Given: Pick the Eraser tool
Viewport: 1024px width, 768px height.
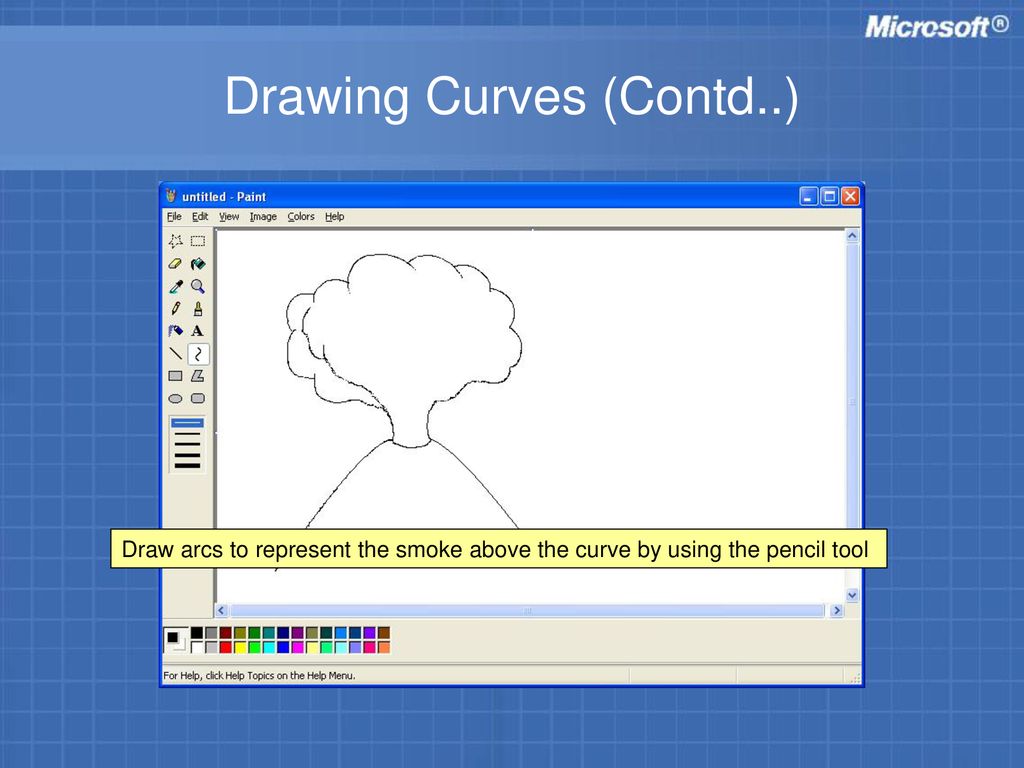Looking at the screenshot, I should pyautogui.click(x=175, y=264).
